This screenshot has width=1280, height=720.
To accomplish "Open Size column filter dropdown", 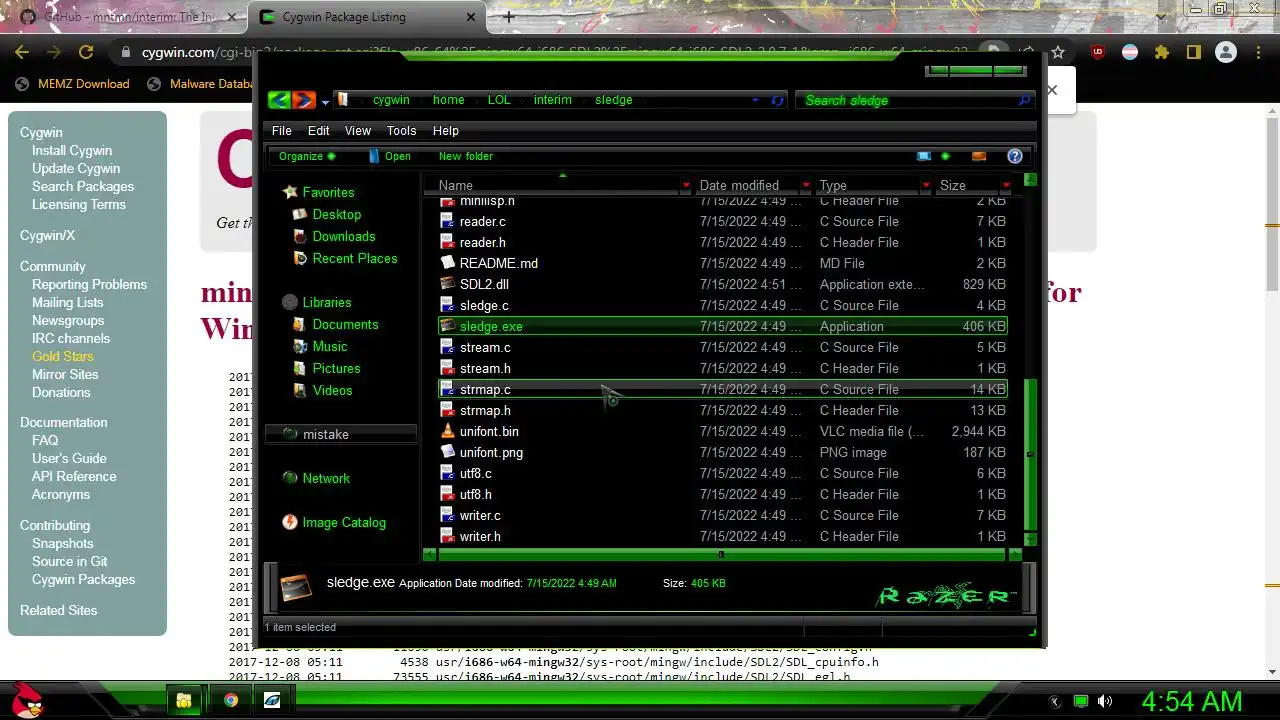I will tap(1006, 186).
